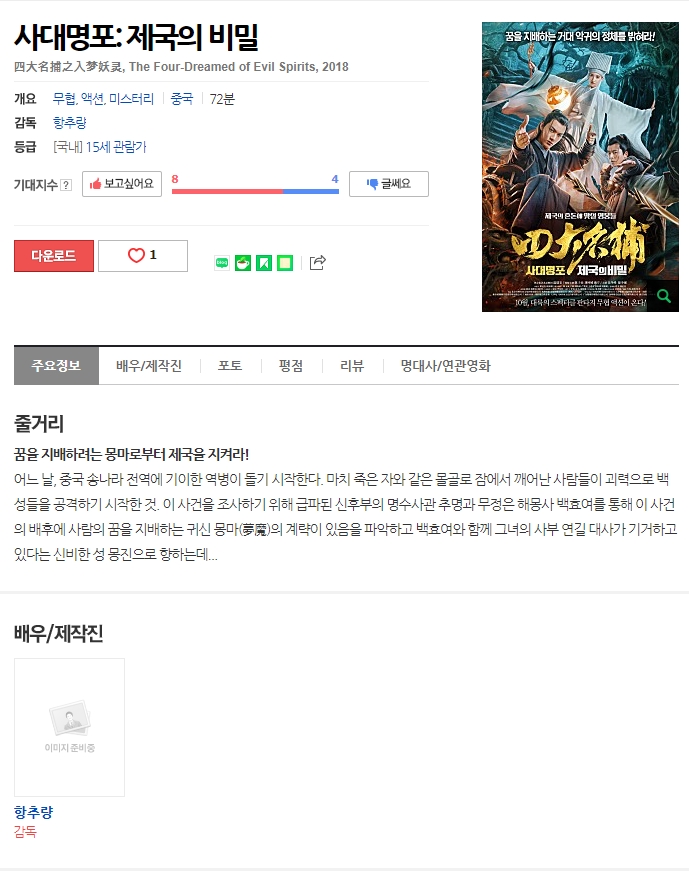Vote 보고싶어요 thumbs-up button
The image size is (689, 874).
[x=122, y=184]
